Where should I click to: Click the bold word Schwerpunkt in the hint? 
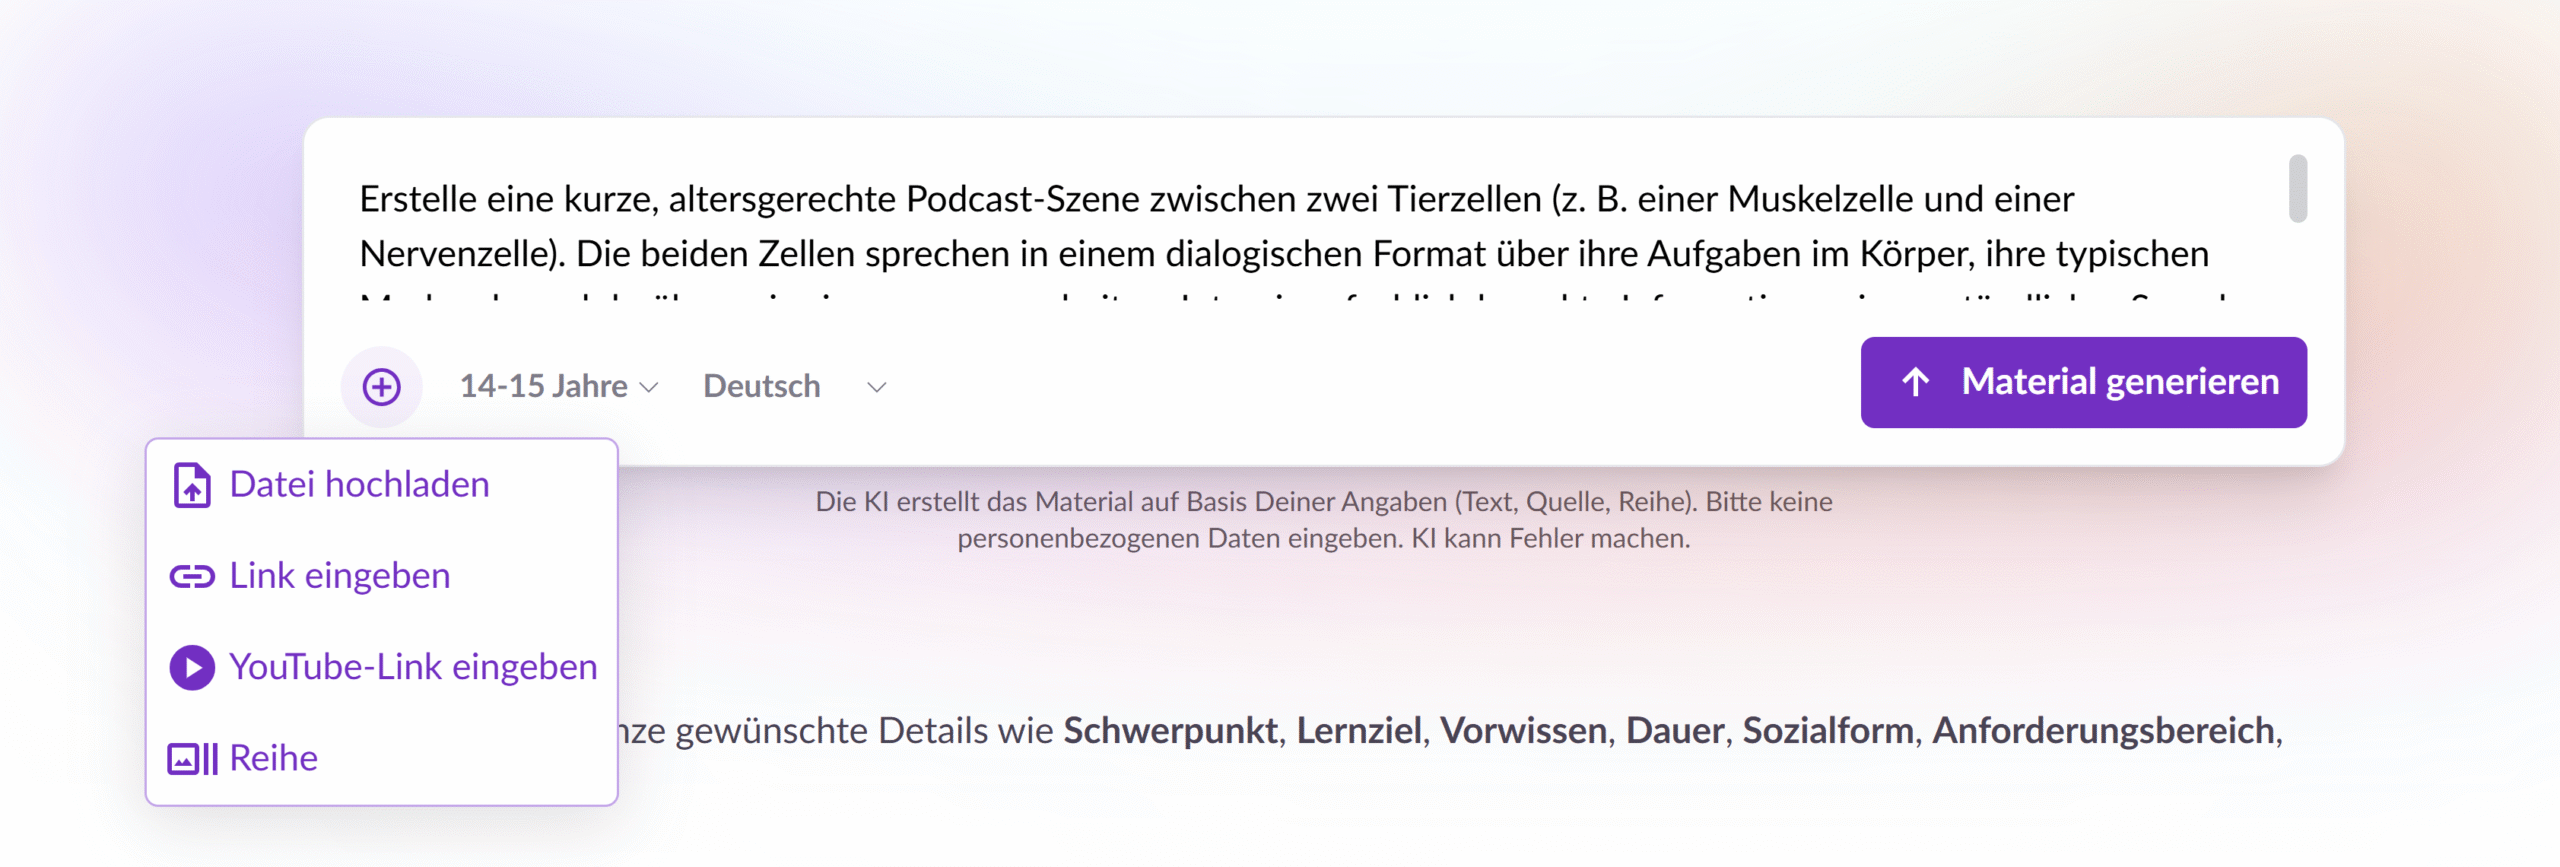point(1171,731)
